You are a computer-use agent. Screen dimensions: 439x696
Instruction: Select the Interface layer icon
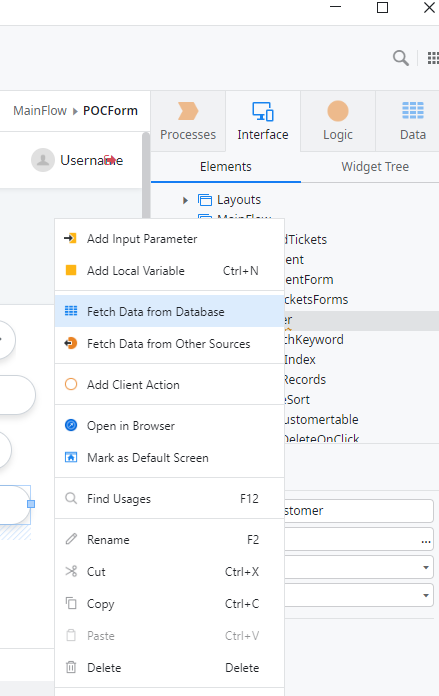pyautogui.click(x=263, y=111)
